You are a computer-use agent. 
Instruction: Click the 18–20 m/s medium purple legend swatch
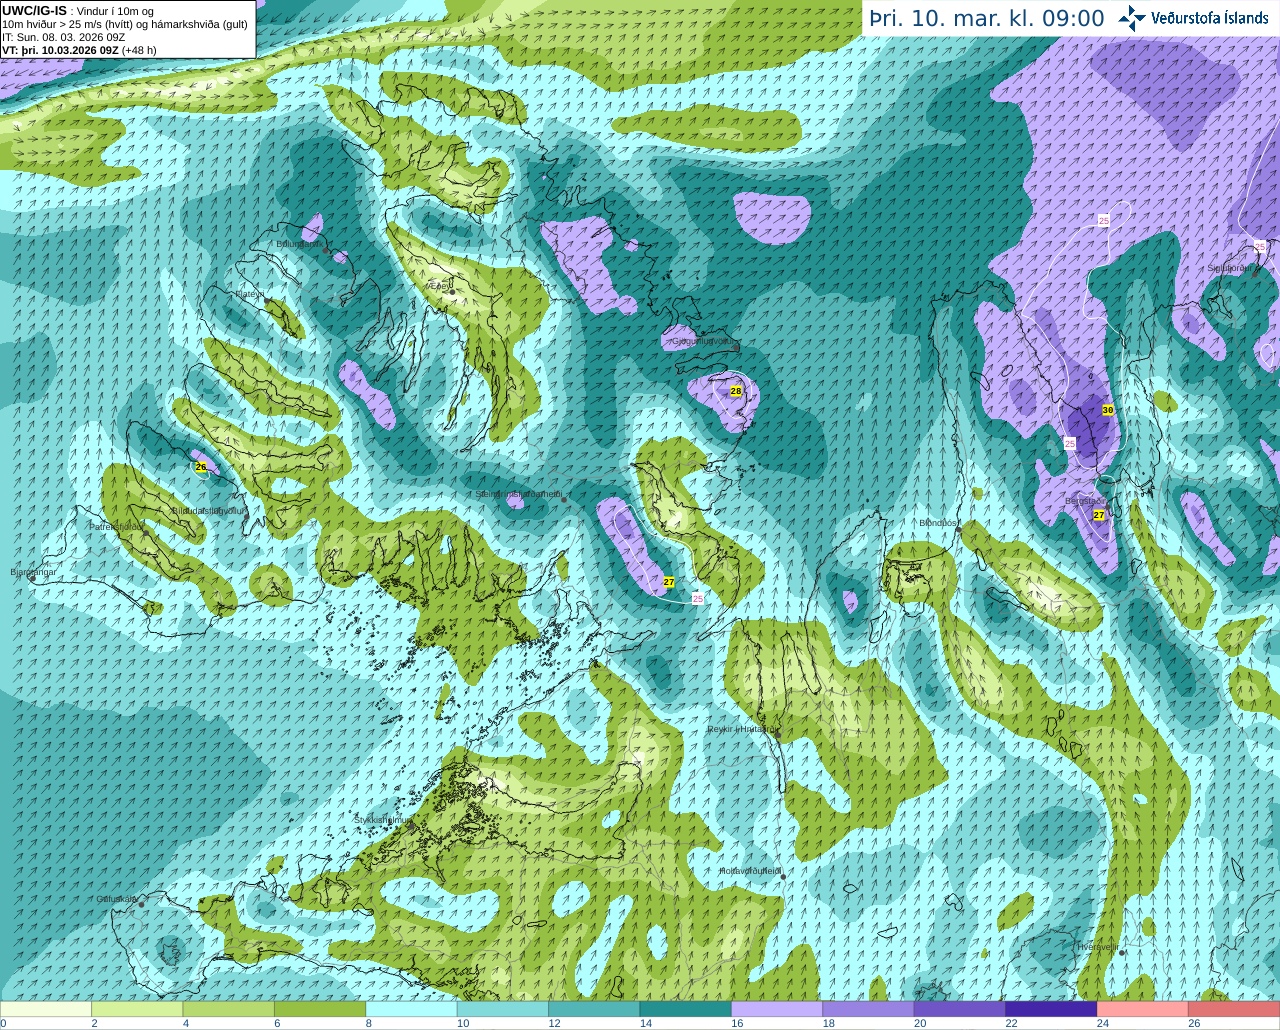(868, 1009)
